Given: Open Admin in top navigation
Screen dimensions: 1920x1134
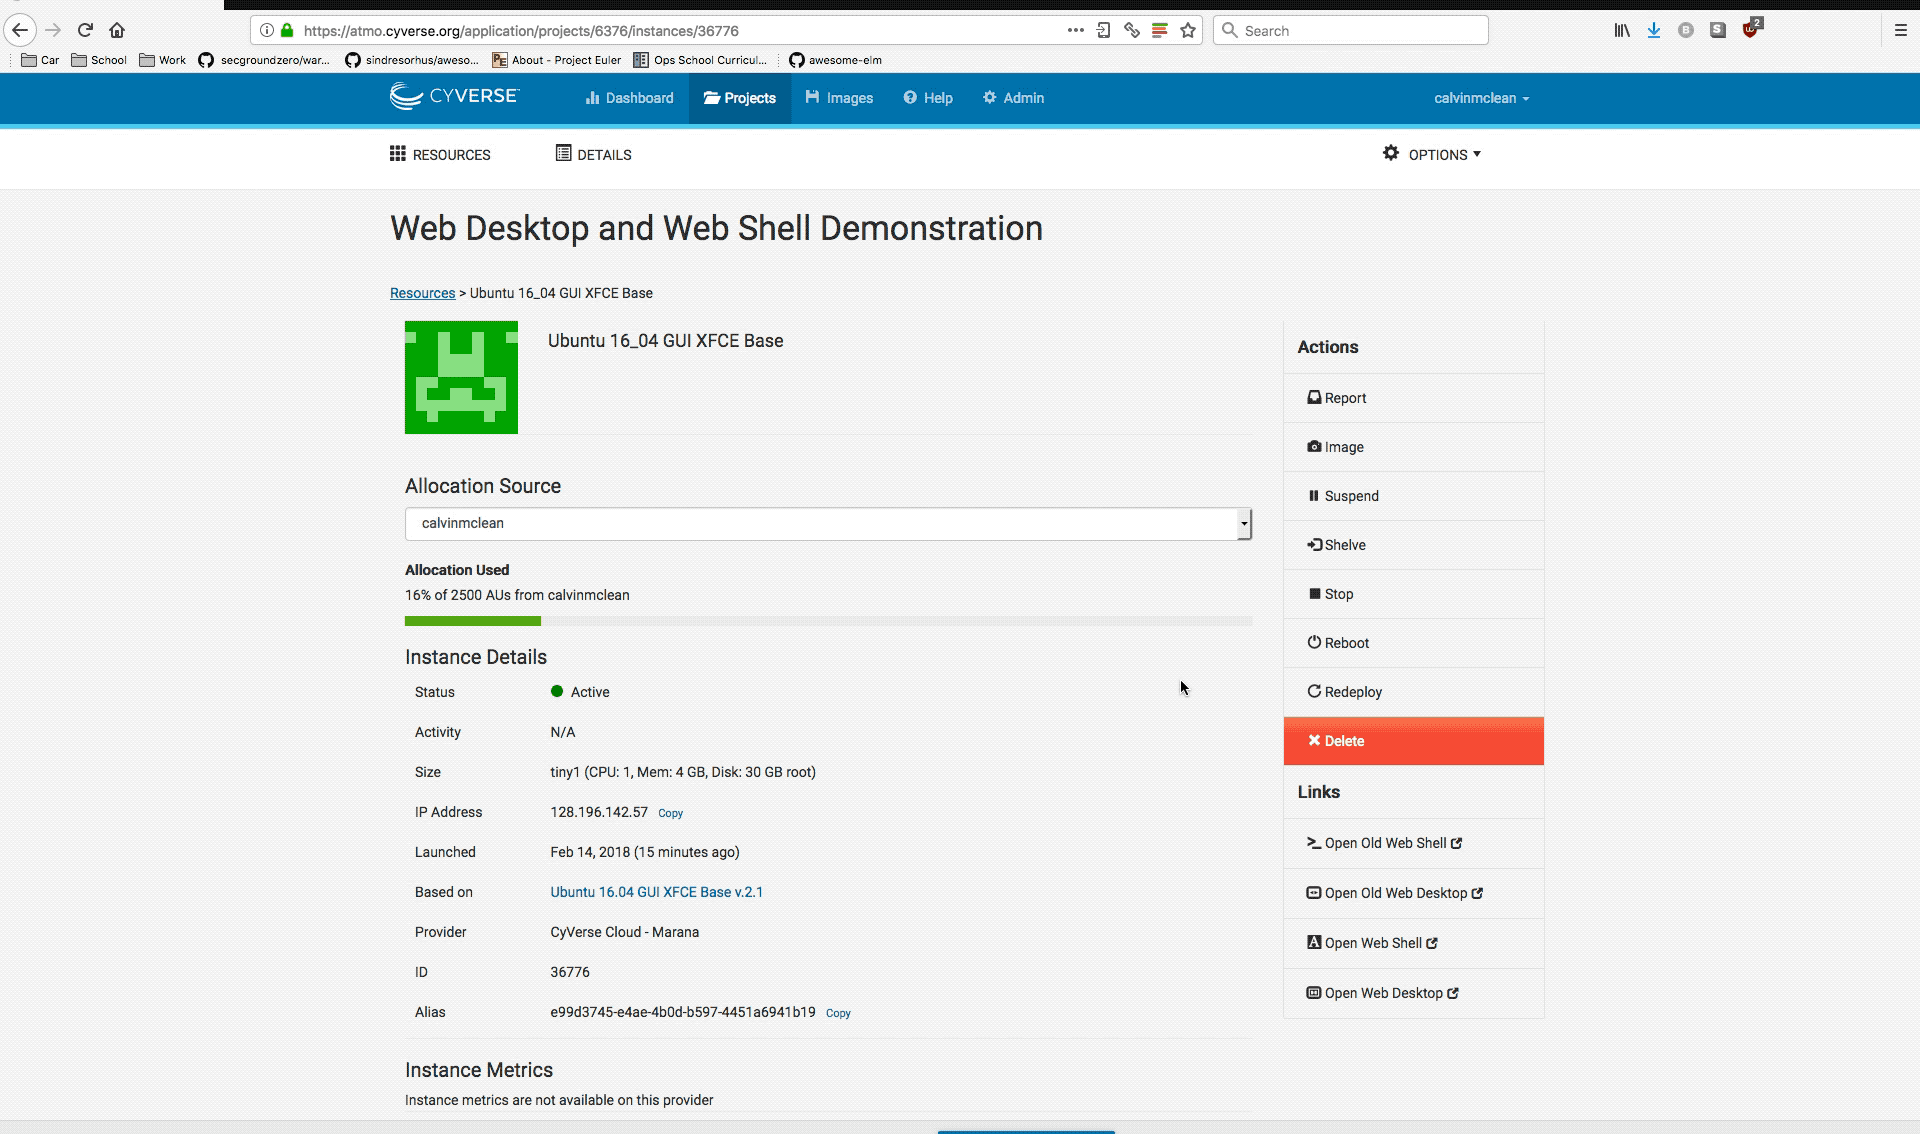Looking at the screenshot, I should point(1013,98).
